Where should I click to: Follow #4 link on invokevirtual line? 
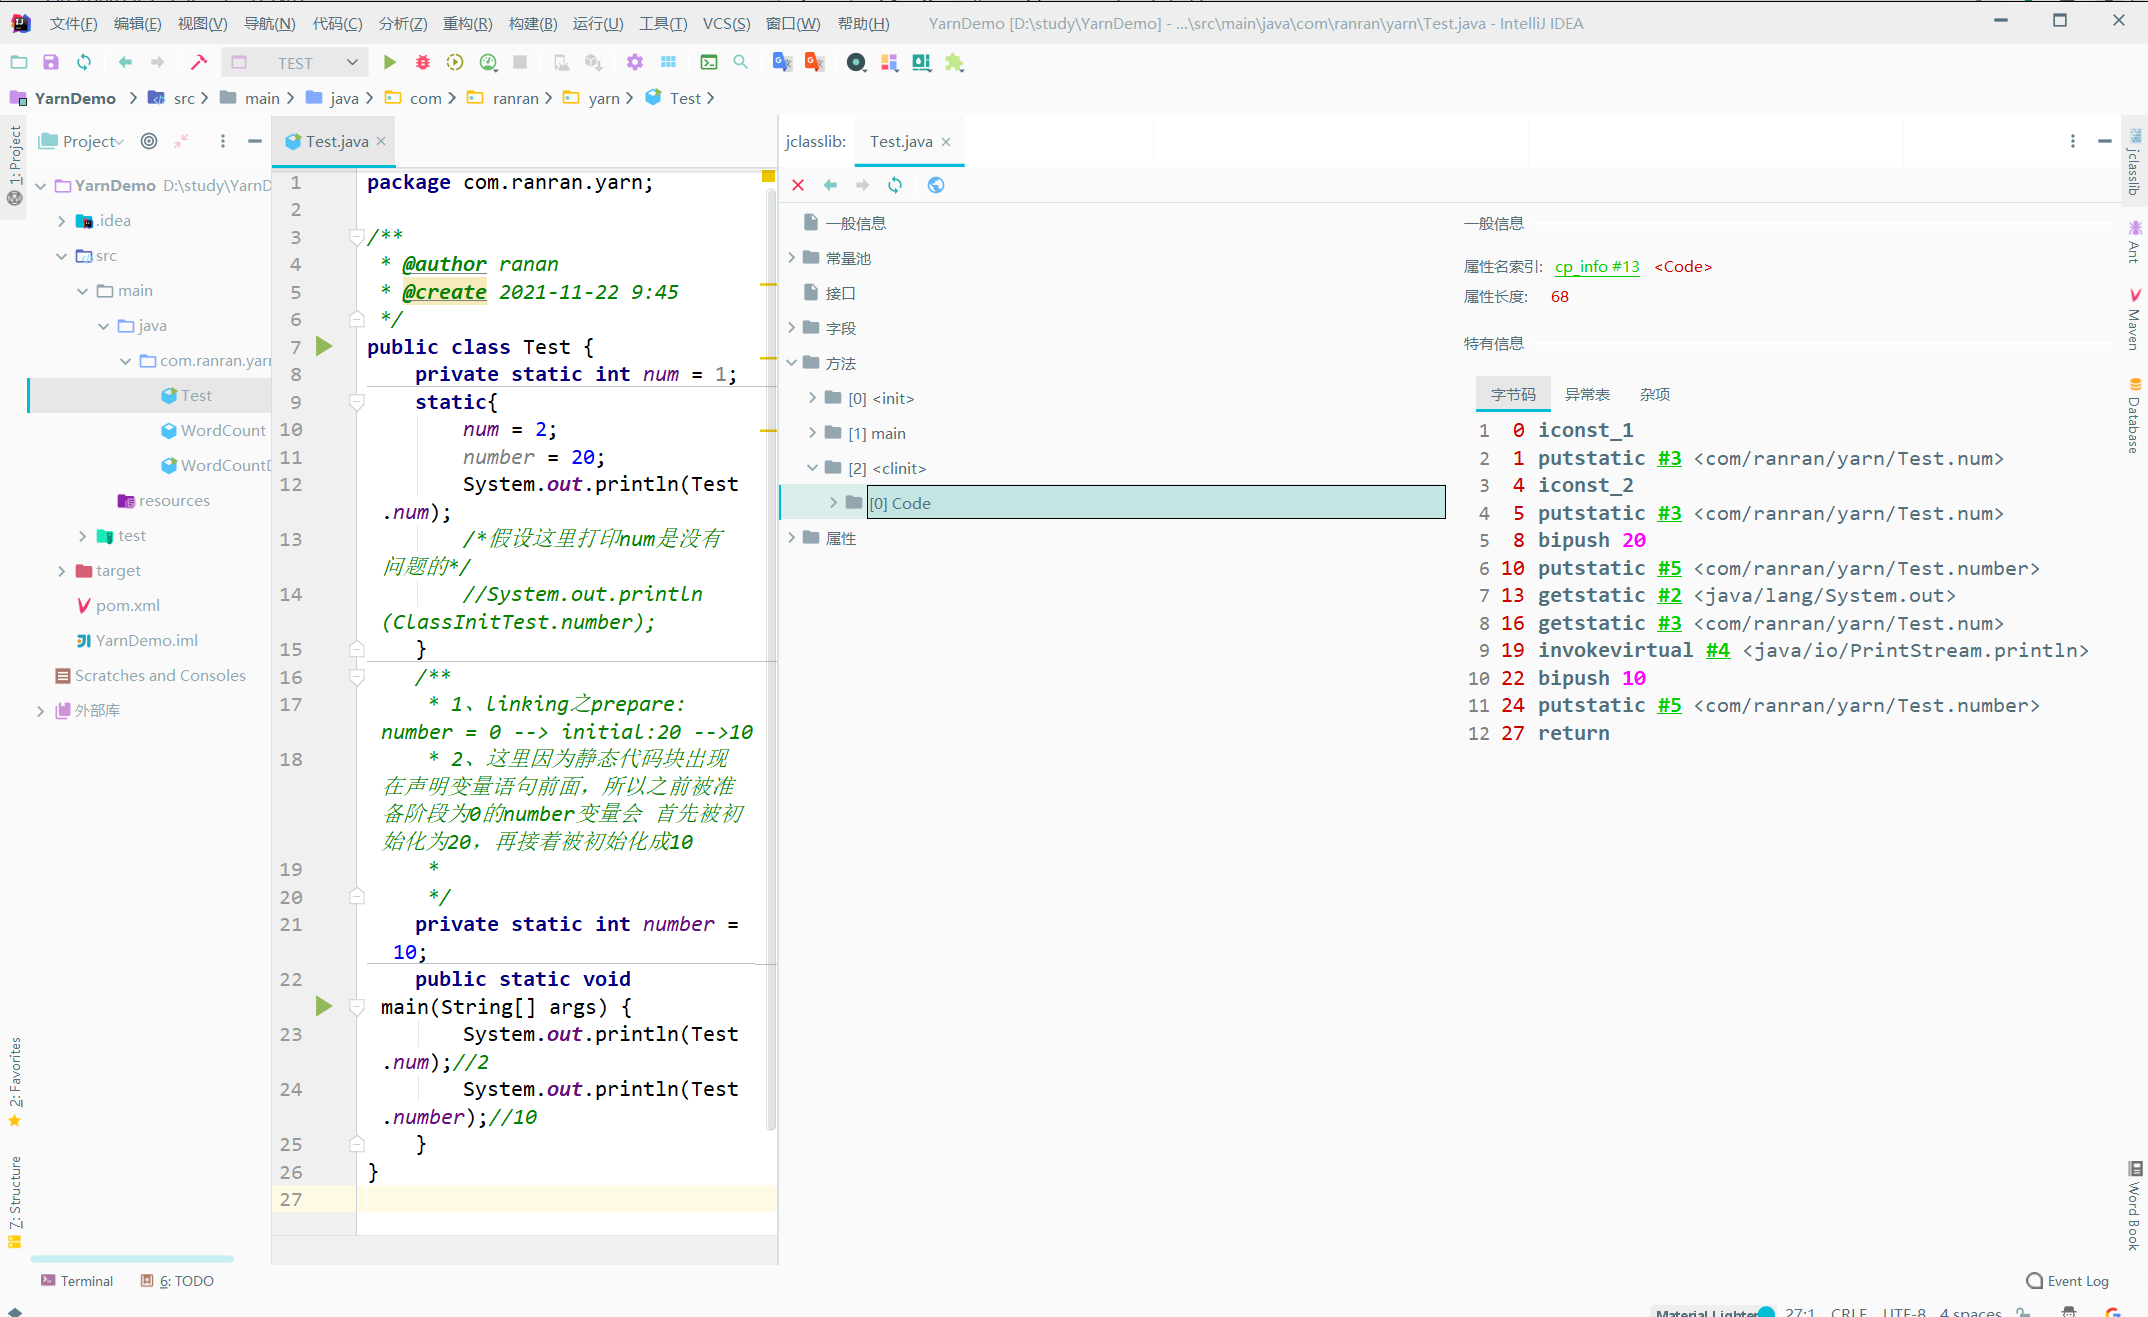point(1717,650)
